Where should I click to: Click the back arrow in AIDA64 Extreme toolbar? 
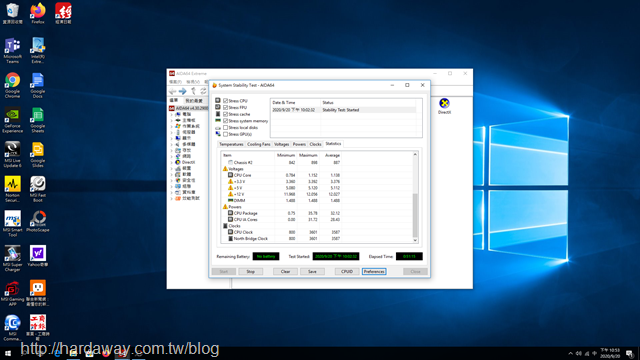click(x=173, y=91)
